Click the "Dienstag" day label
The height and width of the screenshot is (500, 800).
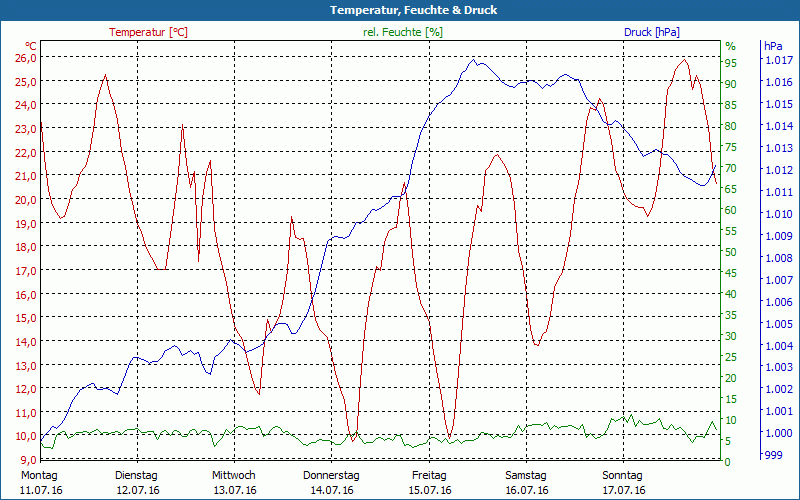pyautogui.click(x=137, y=475)
